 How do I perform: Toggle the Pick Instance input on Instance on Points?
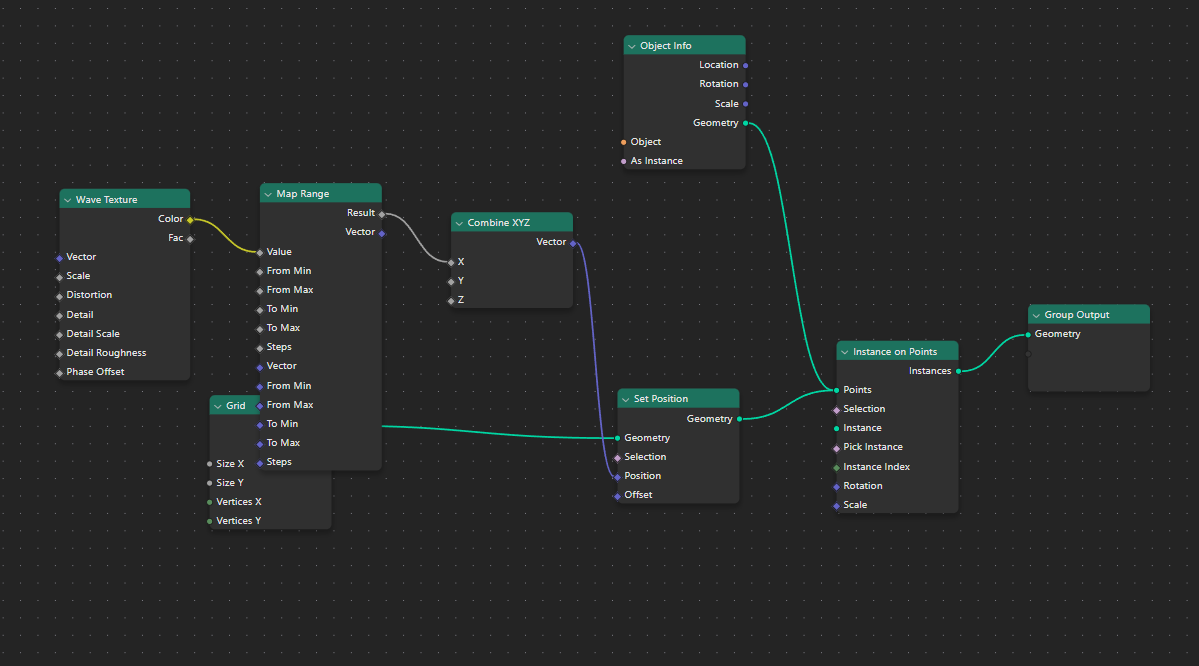pyautogui.click(x=836, y=446)
